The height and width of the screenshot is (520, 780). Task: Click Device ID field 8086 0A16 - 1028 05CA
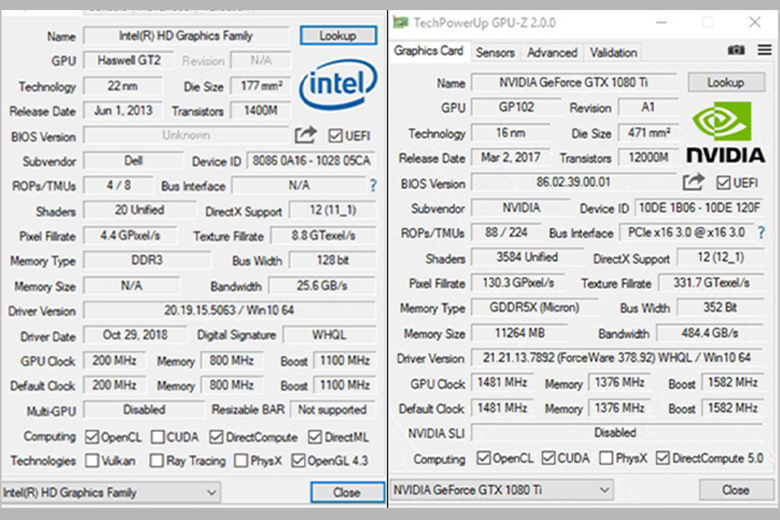pyautogui.click(x=311, y=161)
